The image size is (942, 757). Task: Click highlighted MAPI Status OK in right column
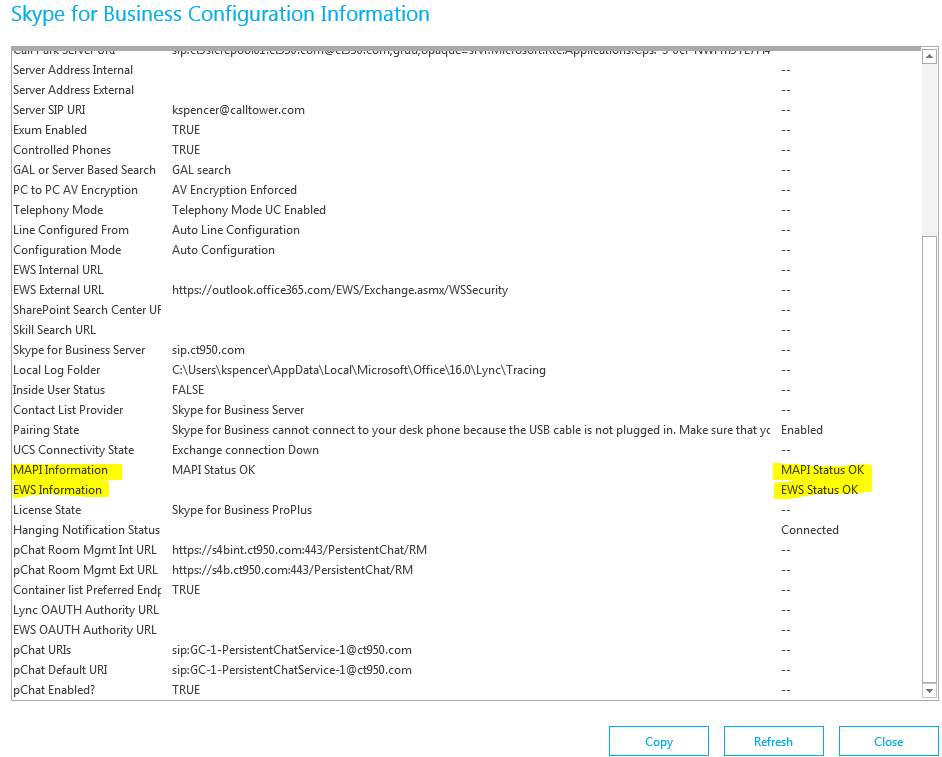822,470
